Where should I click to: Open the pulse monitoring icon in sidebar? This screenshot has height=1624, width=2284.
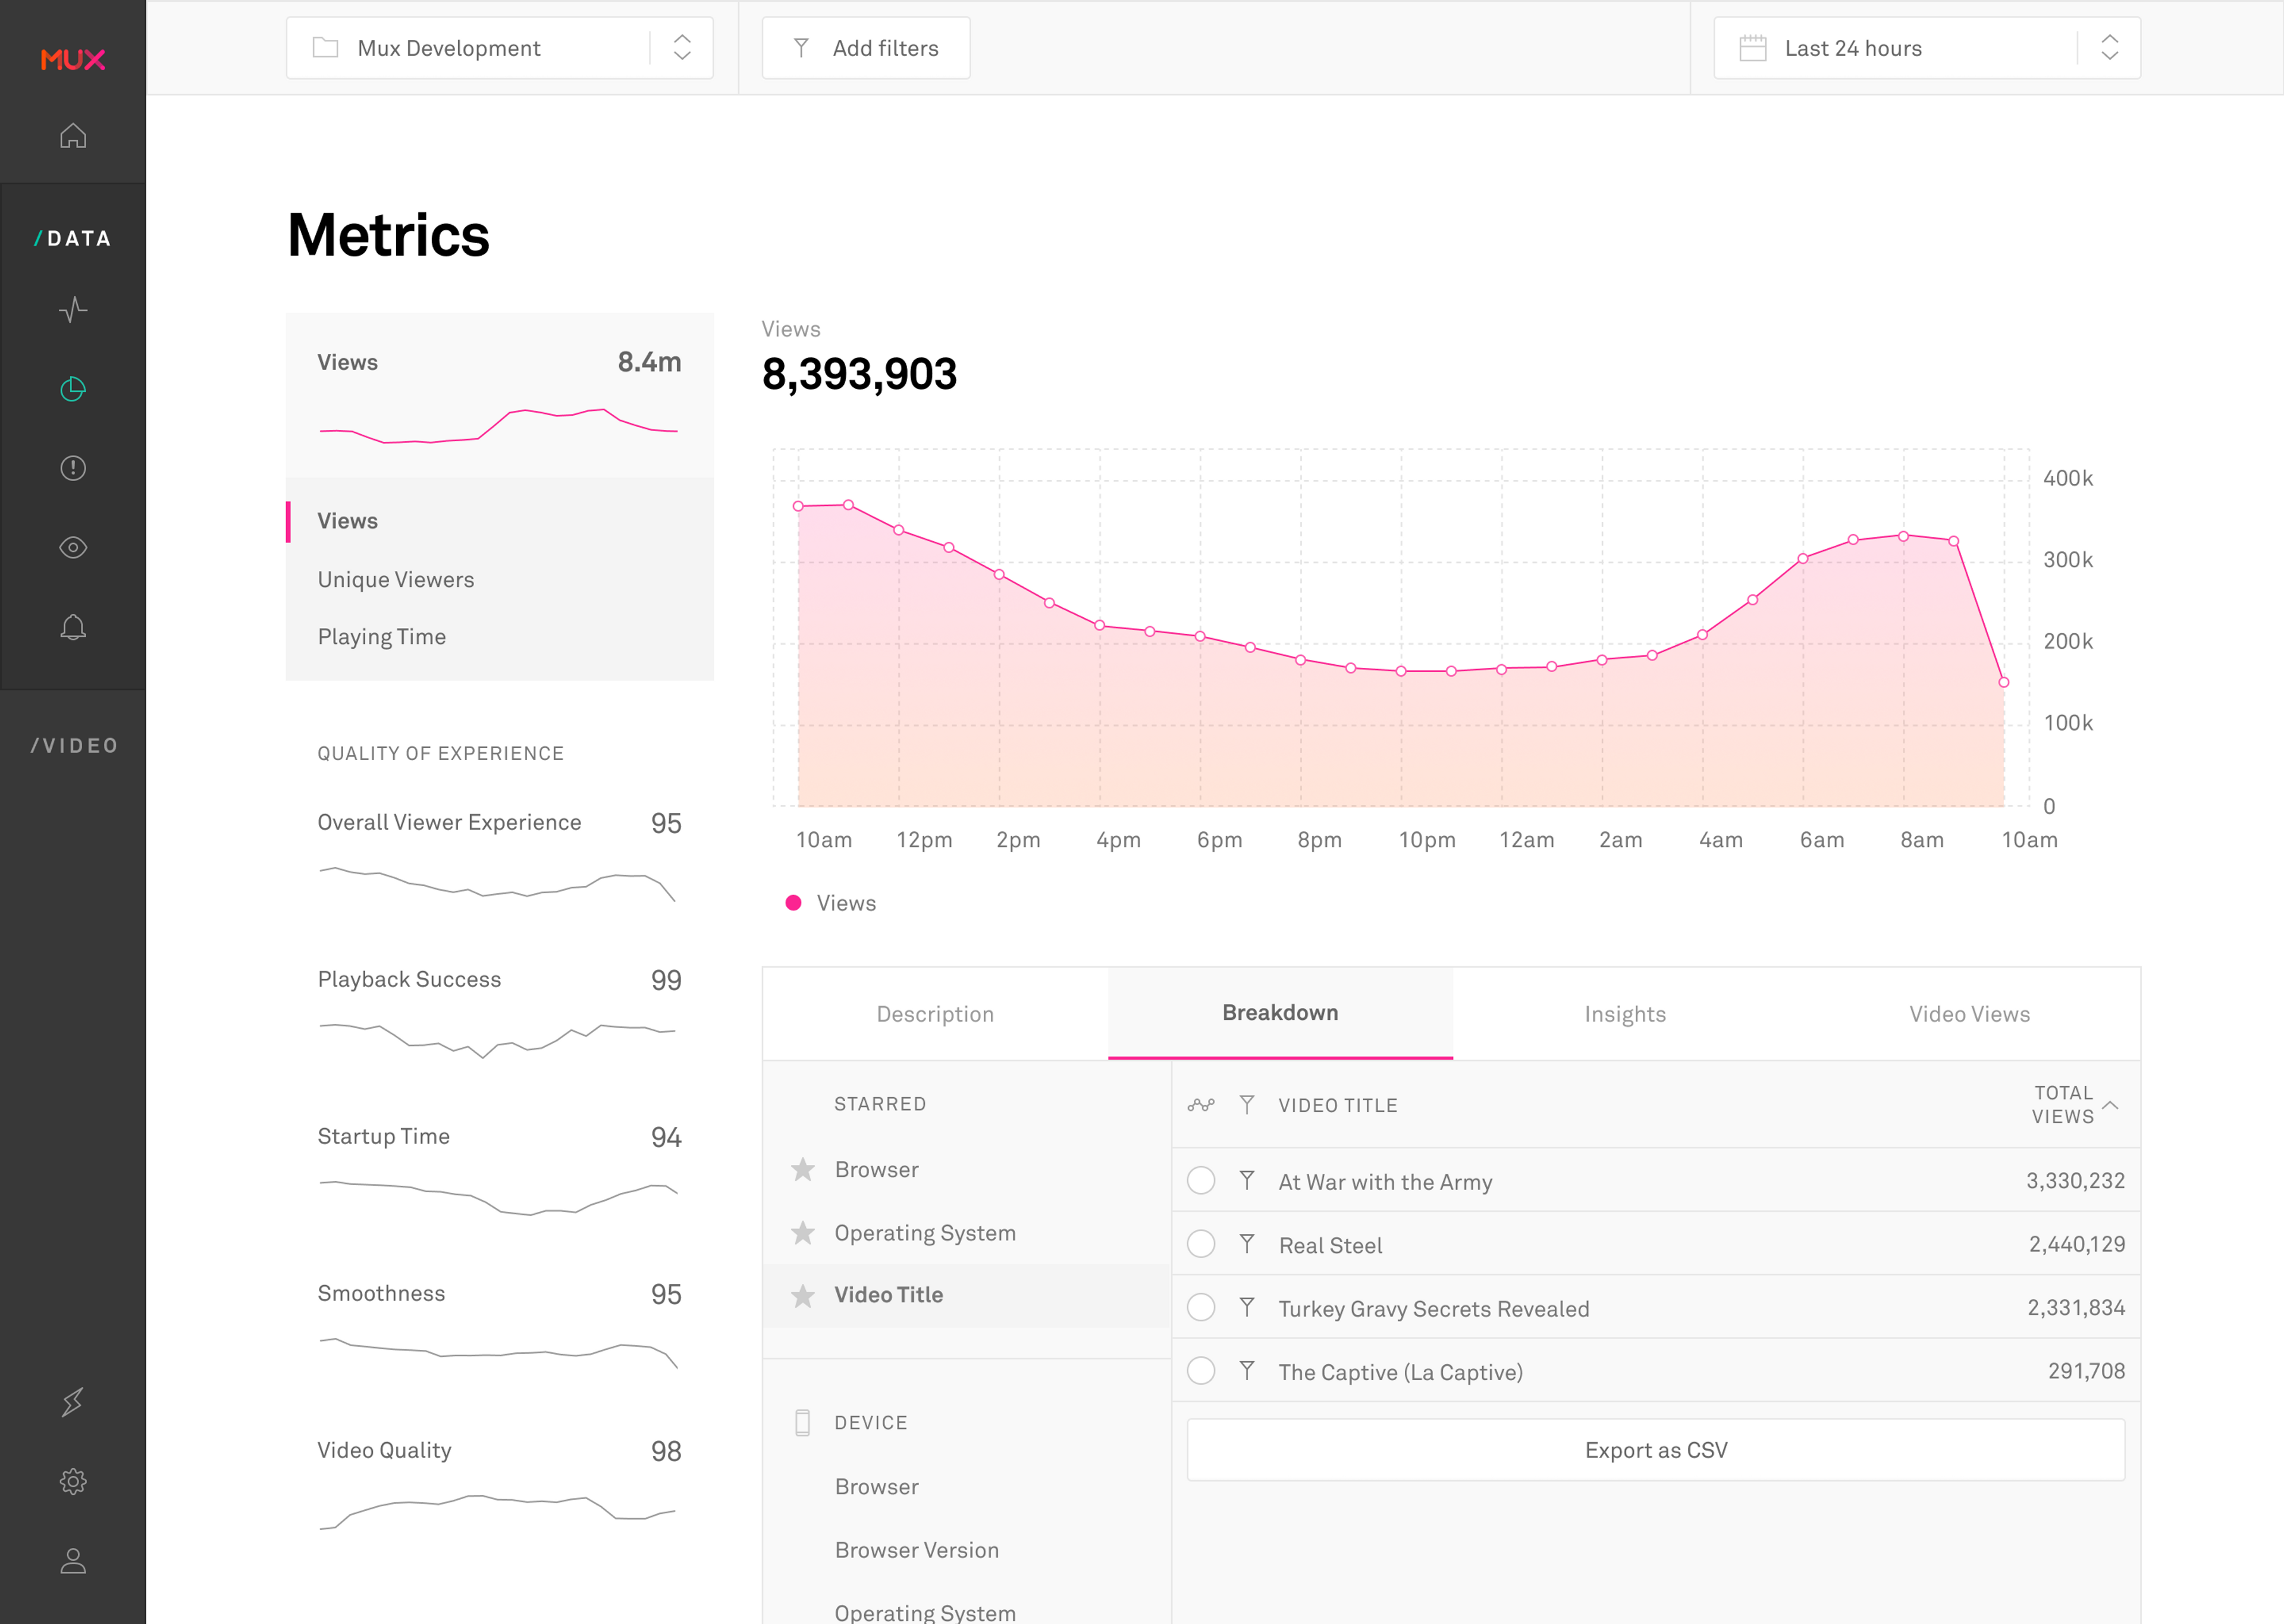point(73,309)
